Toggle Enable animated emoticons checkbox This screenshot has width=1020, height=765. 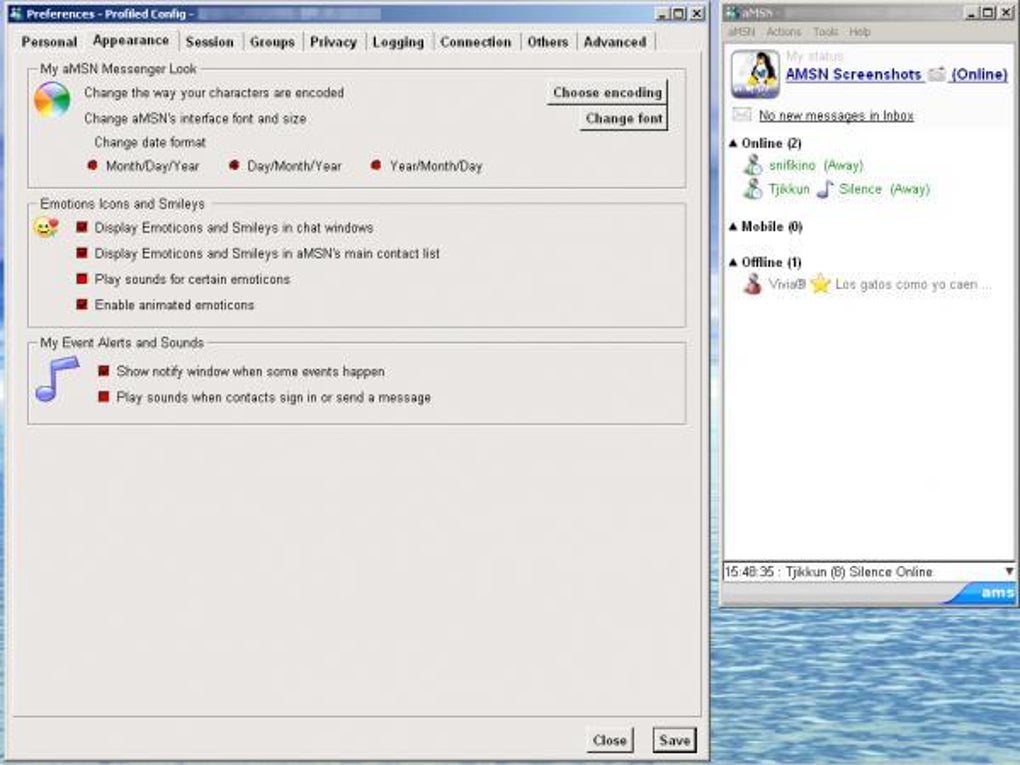(82, 304)
